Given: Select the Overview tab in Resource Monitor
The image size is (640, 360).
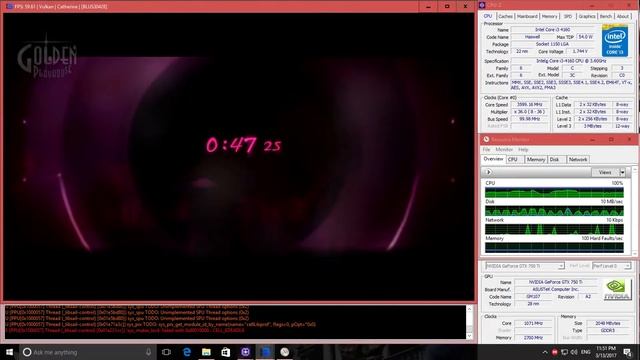Looking at the screenshot, I should click(493, 159).
